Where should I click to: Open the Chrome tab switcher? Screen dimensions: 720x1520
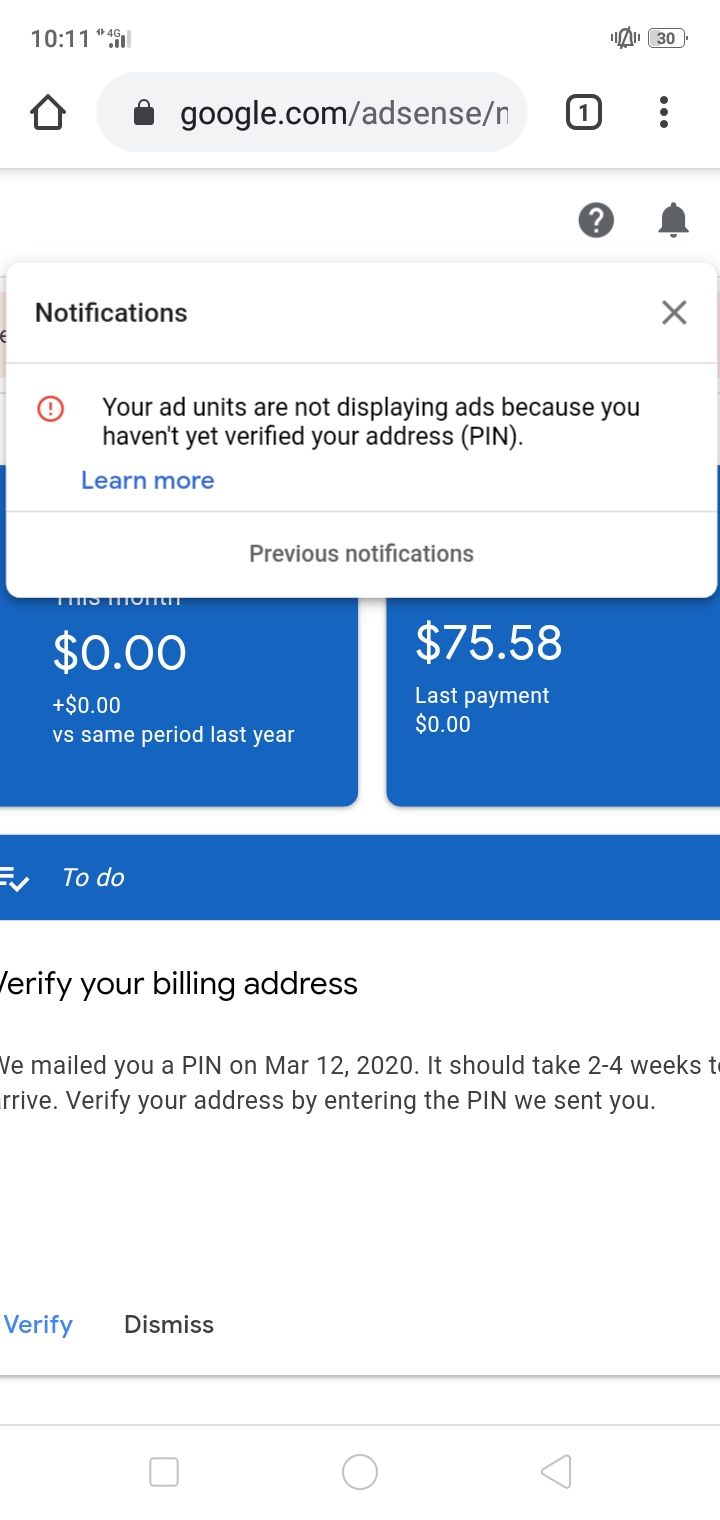coord(583,112)
